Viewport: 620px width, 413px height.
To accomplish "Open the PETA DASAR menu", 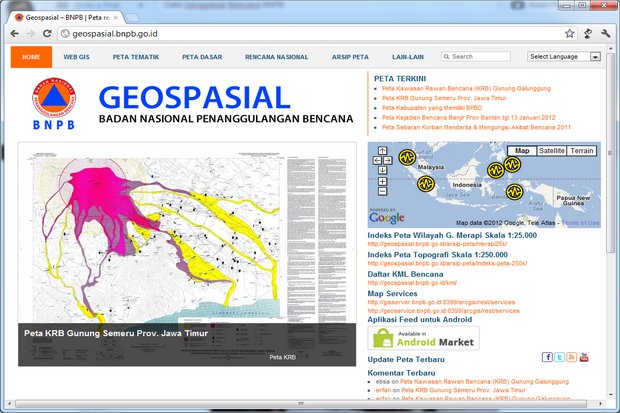I will point(202,57).
